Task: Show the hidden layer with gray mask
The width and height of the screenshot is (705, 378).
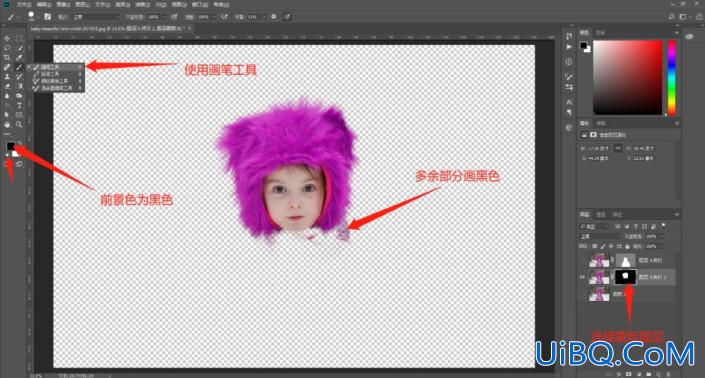Action: click(583, 260)
